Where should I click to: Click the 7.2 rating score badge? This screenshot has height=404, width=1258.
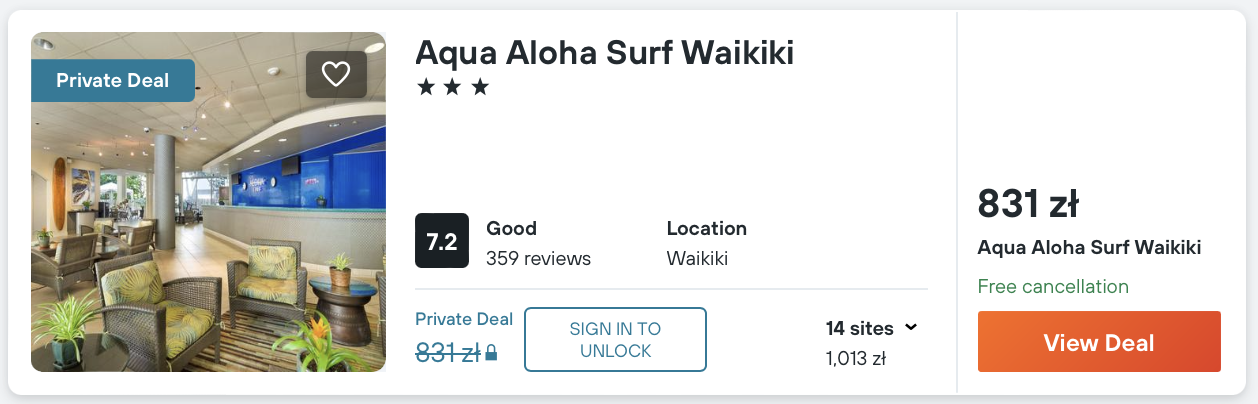[442, 241]
